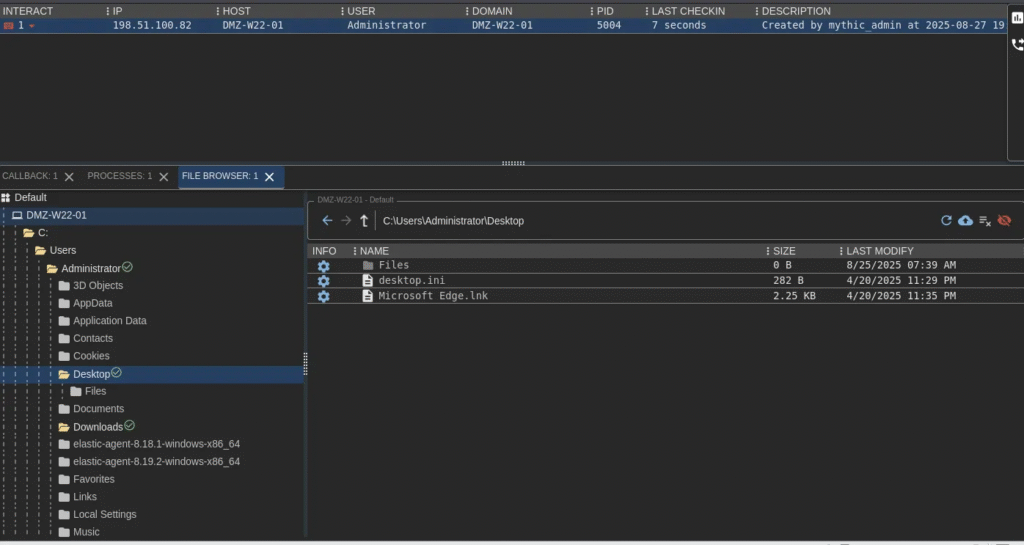Refresh the current directory listing
This screenshot has height=545, width=1024.
946,221
